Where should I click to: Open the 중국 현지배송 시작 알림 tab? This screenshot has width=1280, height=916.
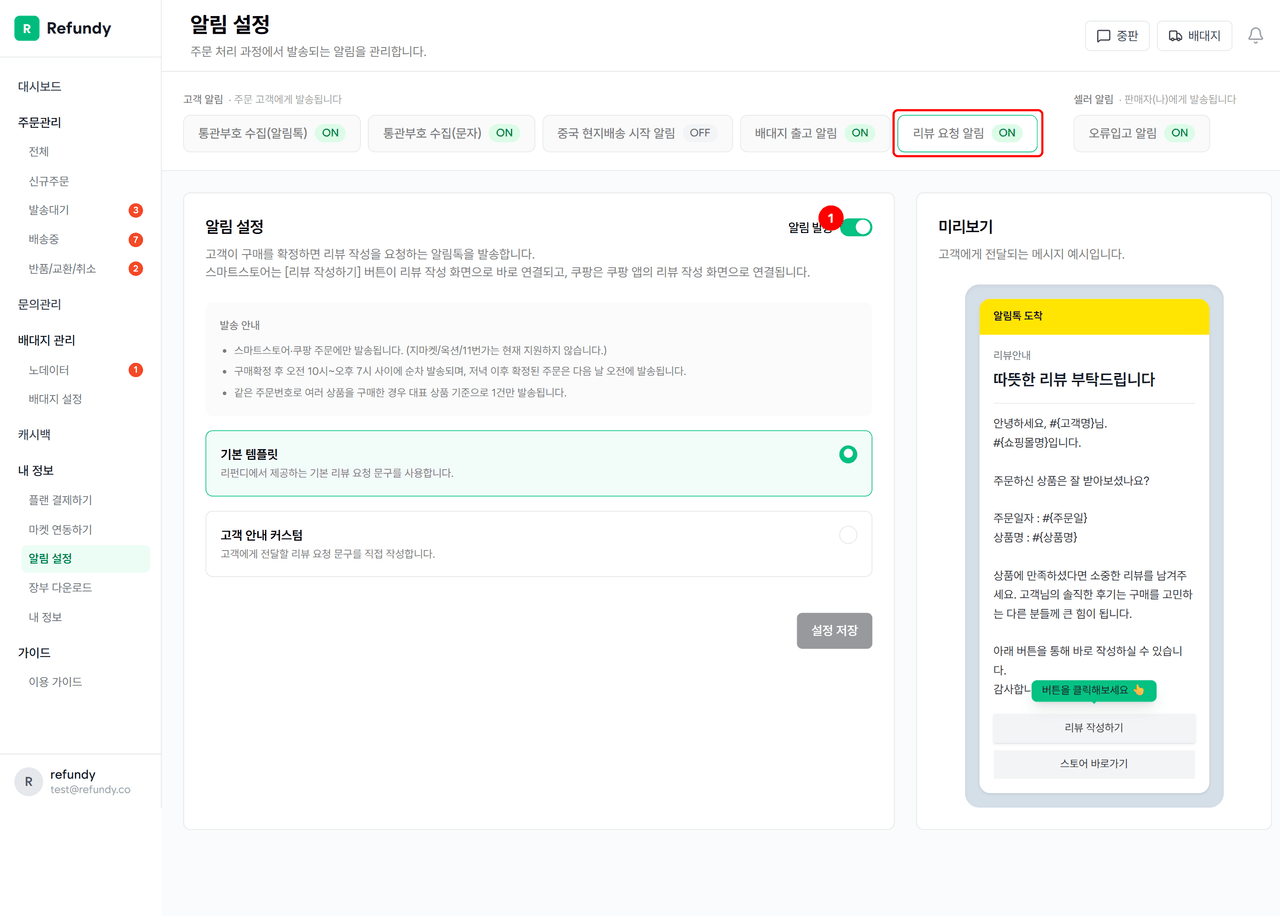[637, 133]
